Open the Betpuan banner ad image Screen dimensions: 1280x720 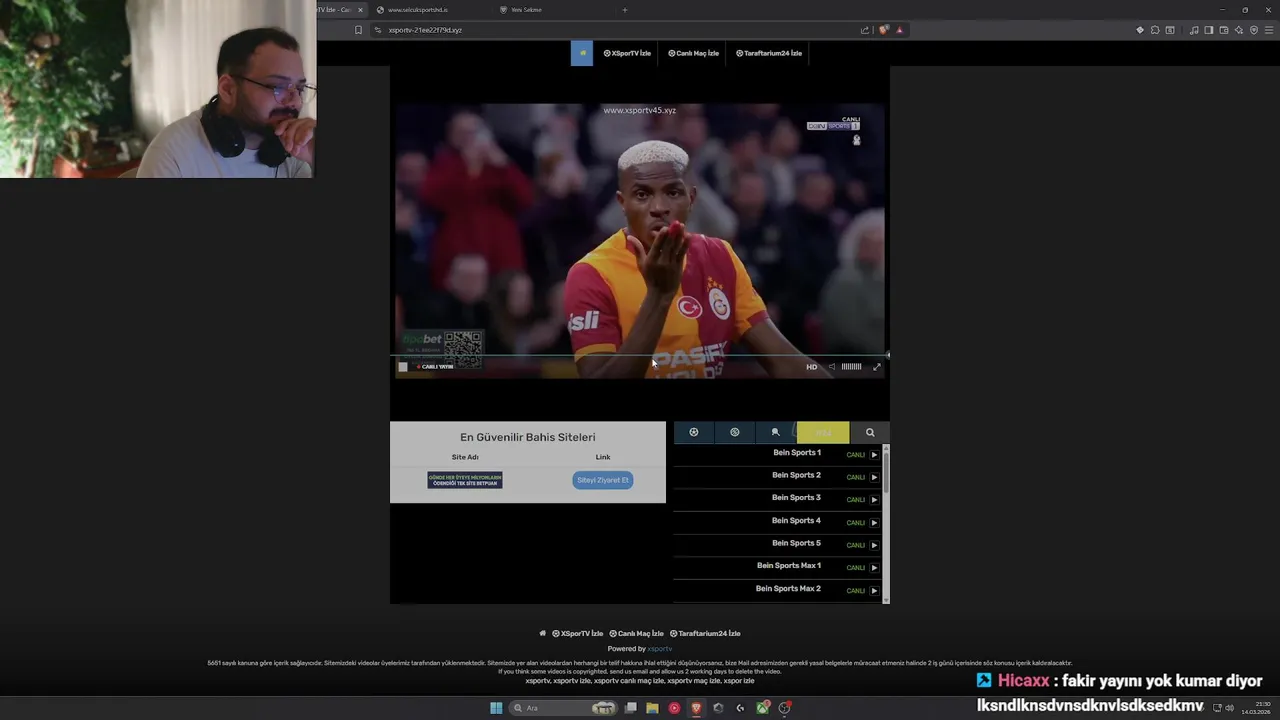[465, 480]
